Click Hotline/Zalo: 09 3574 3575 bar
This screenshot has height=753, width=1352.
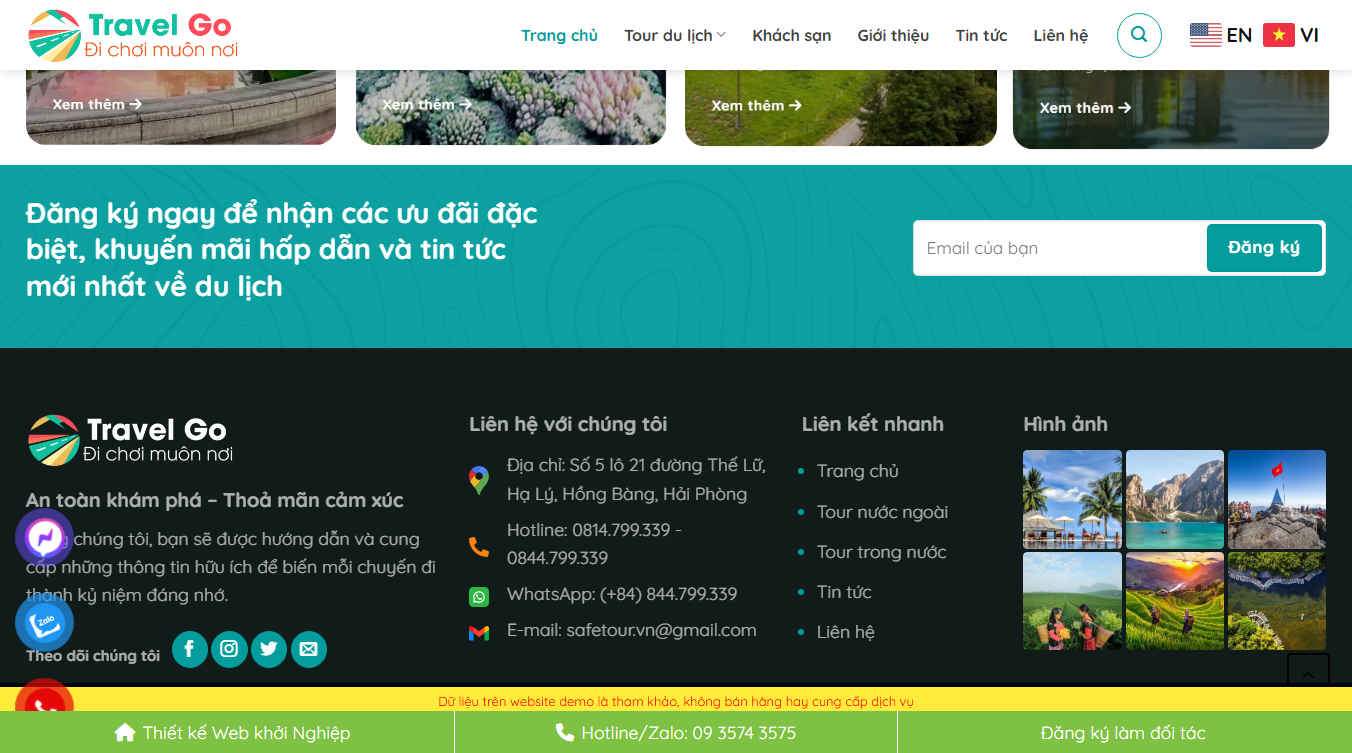[x=676, y=732]
